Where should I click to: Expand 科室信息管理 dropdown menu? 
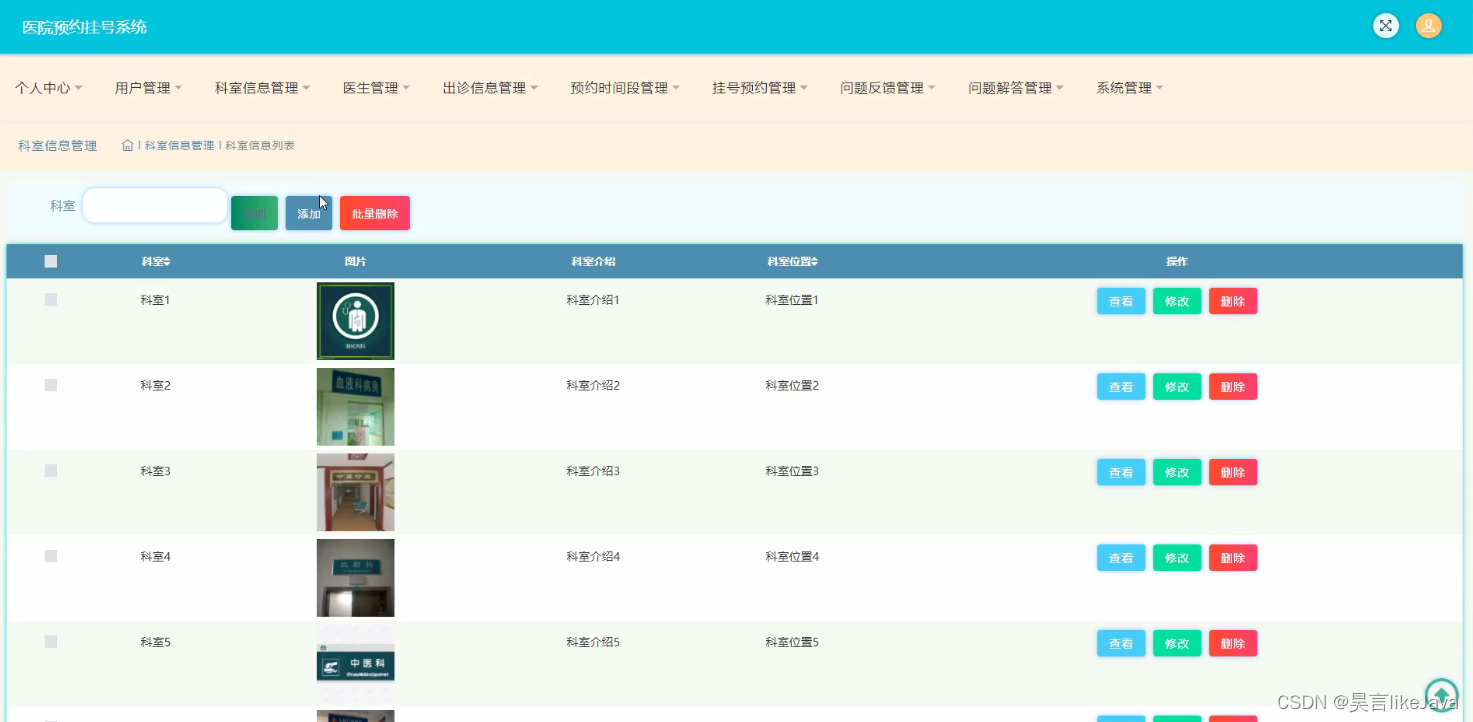[x=262, y=88]
